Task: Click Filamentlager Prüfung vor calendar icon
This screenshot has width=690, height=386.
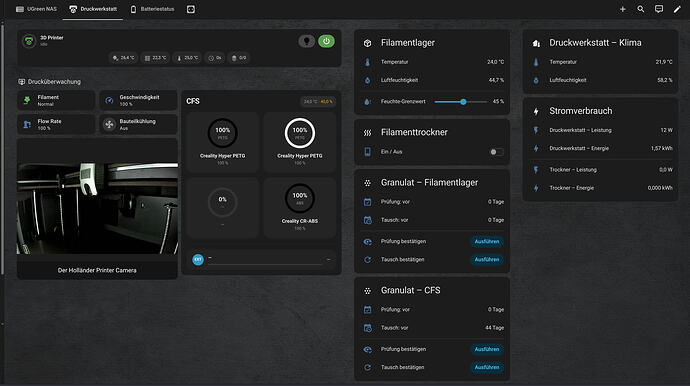Action: pos(367,202)
